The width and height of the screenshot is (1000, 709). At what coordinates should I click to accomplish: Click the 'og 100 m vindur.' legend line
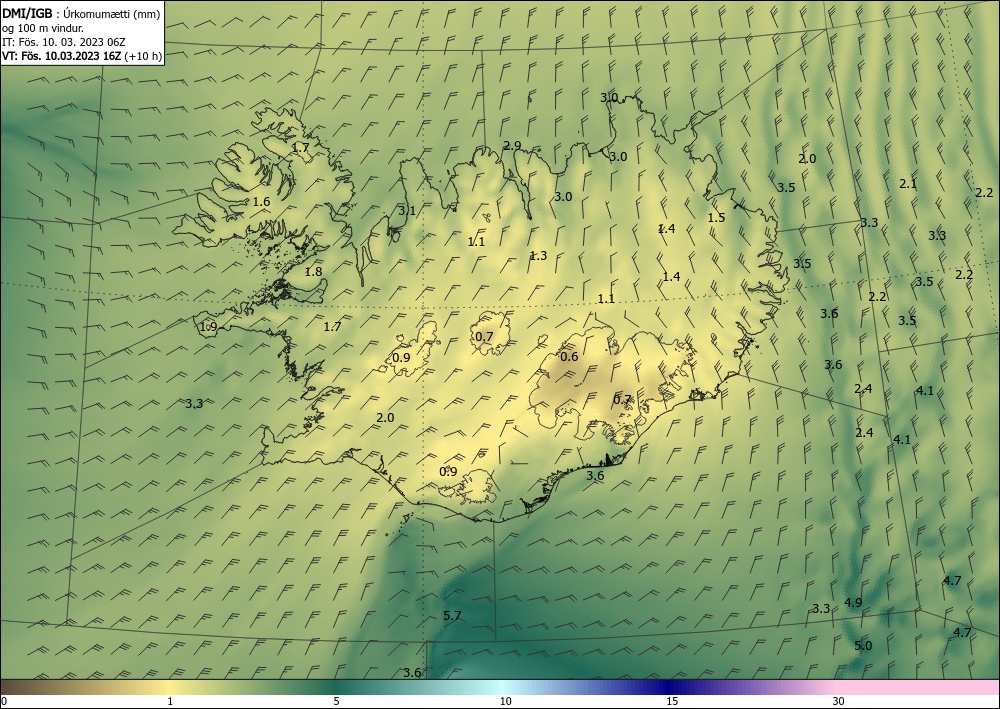click(x=43, y=28)
